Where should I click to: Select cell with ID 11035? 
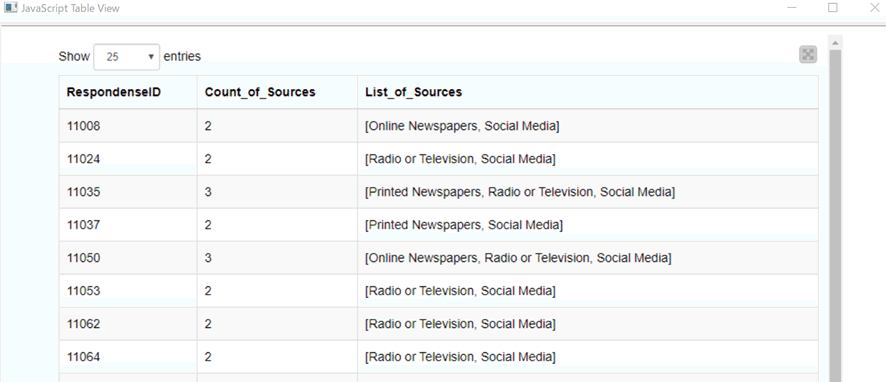point(128,192)
